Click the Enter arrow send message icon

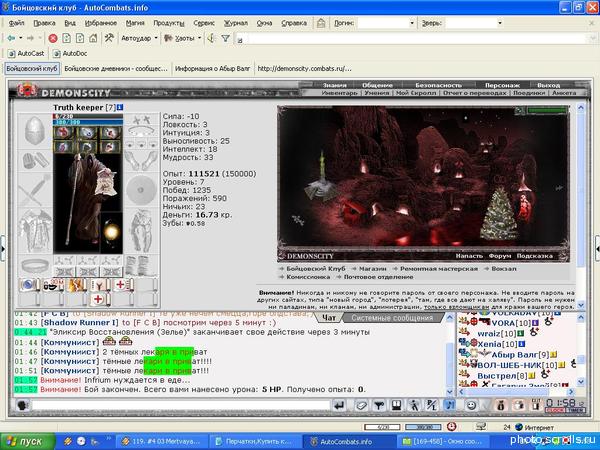339,405
